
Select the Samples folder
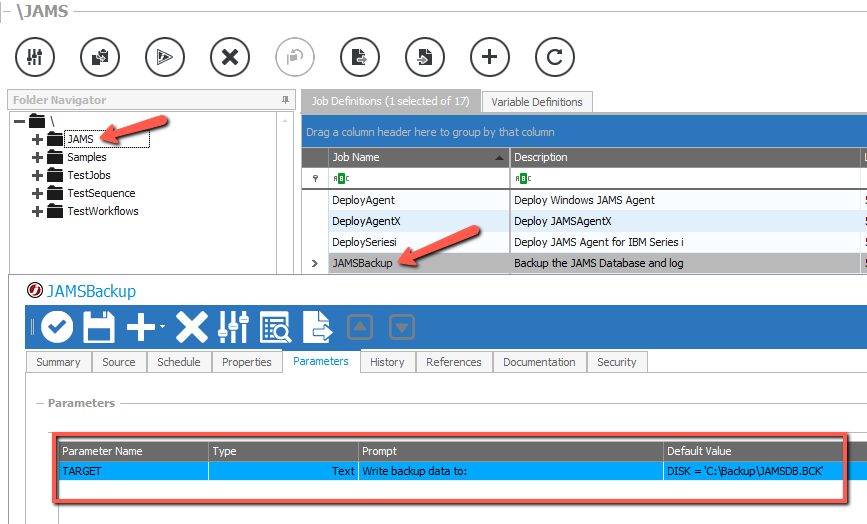(x=87, y=158)
